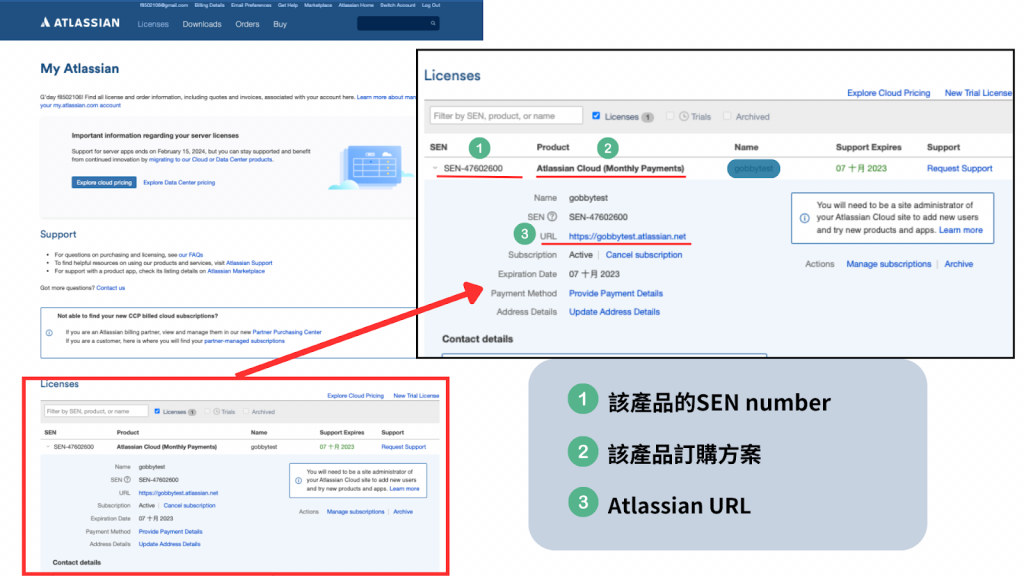Toggle the Licenses checkbox in the enlarged panel
Viewport: 1024px width, 576px height.
tap(596, 116)
